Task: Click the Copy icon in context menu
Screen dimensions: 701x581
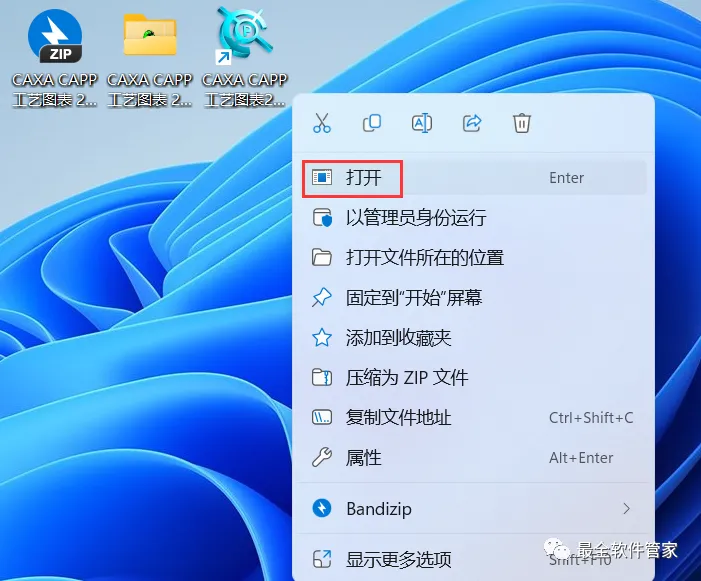Action: tap(372, 123)
